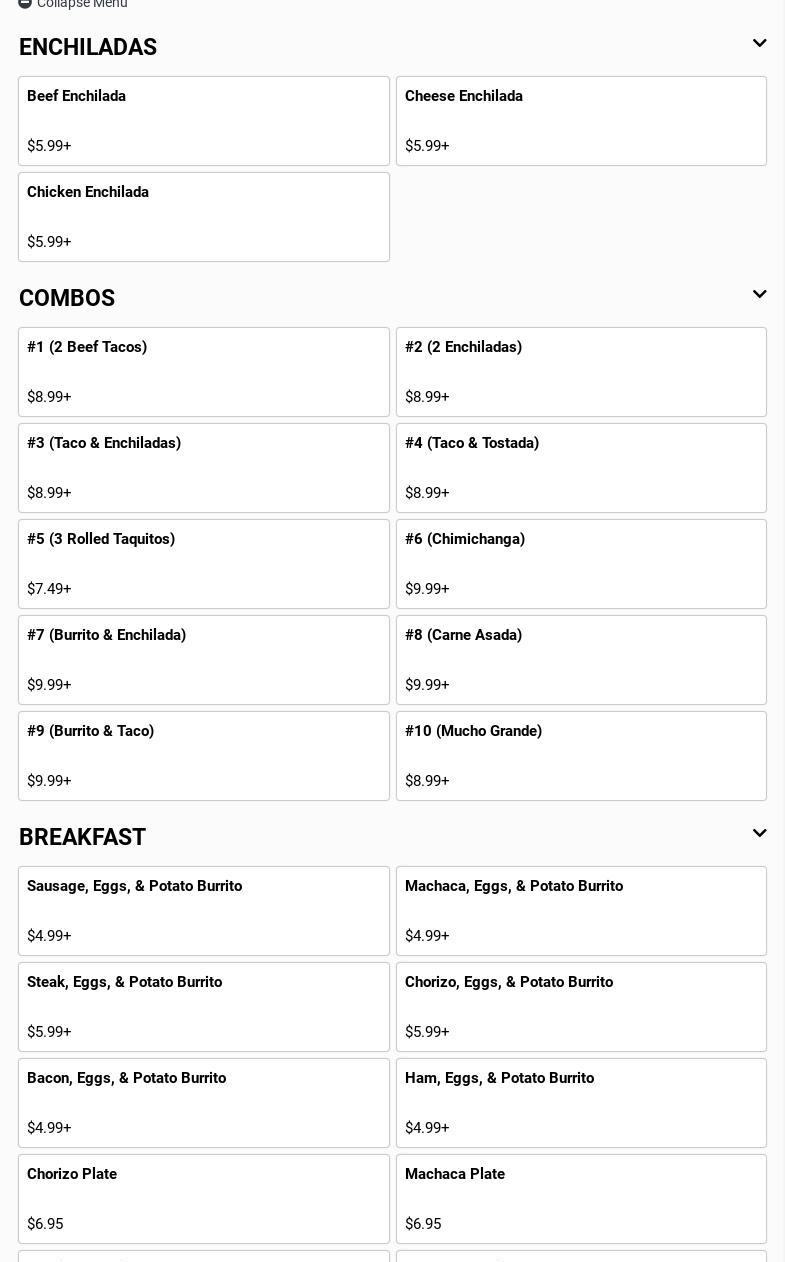
Task: Collapse the Enchiladas section chevron
Action: tap(759, 44)
